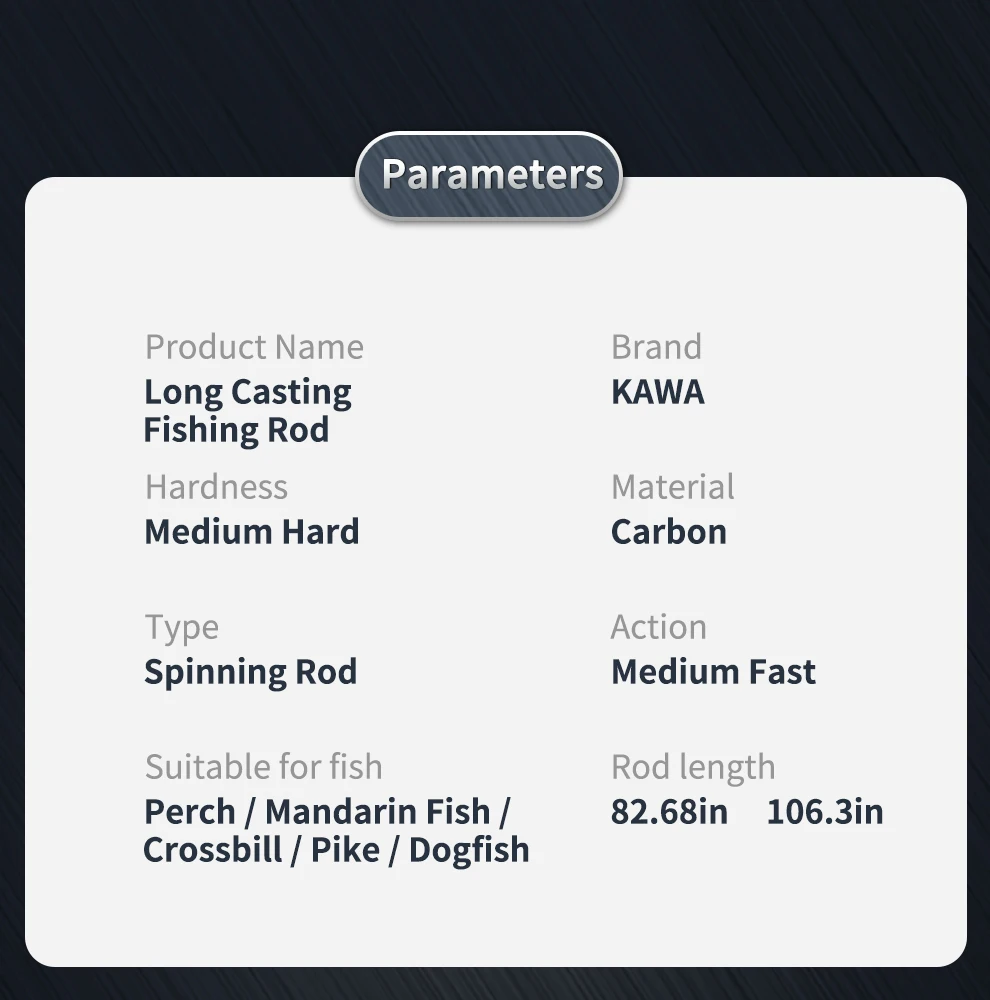Select the Medium Fast value
This screenshot has height=1000, width=990.
pos(713,671)
